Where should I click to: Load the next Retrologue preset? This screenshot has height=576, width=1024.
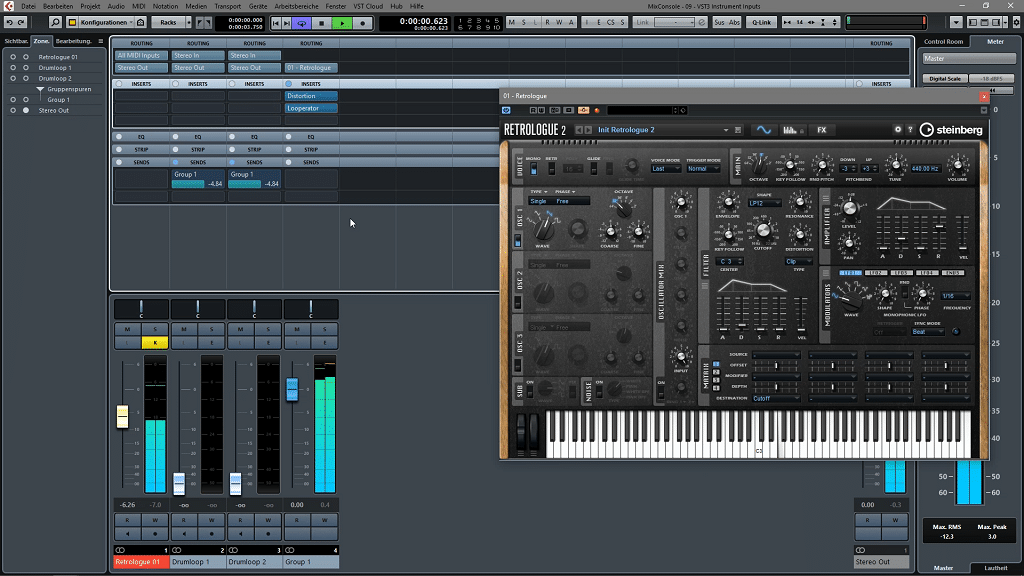[x=588, y=130]
